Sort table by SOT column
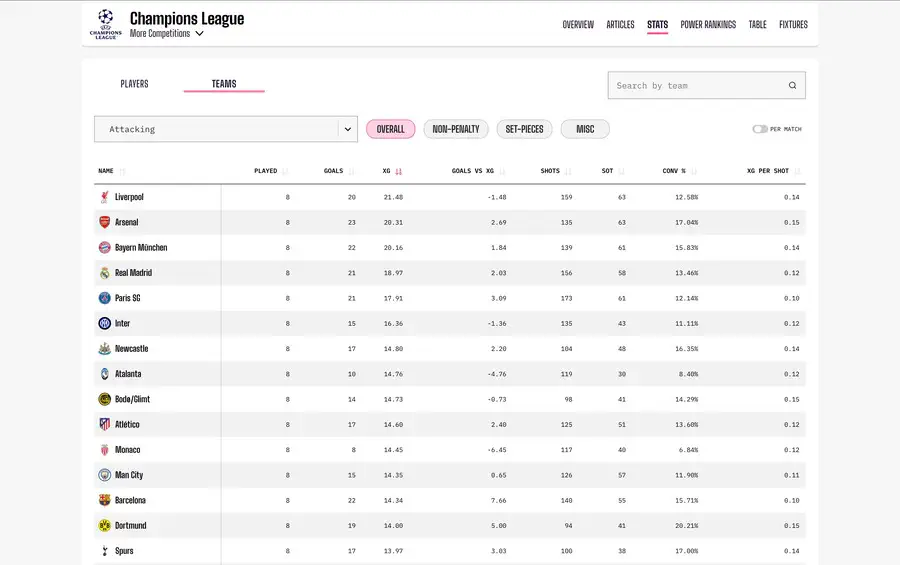900x565 pixels. (x=613, y=171)
